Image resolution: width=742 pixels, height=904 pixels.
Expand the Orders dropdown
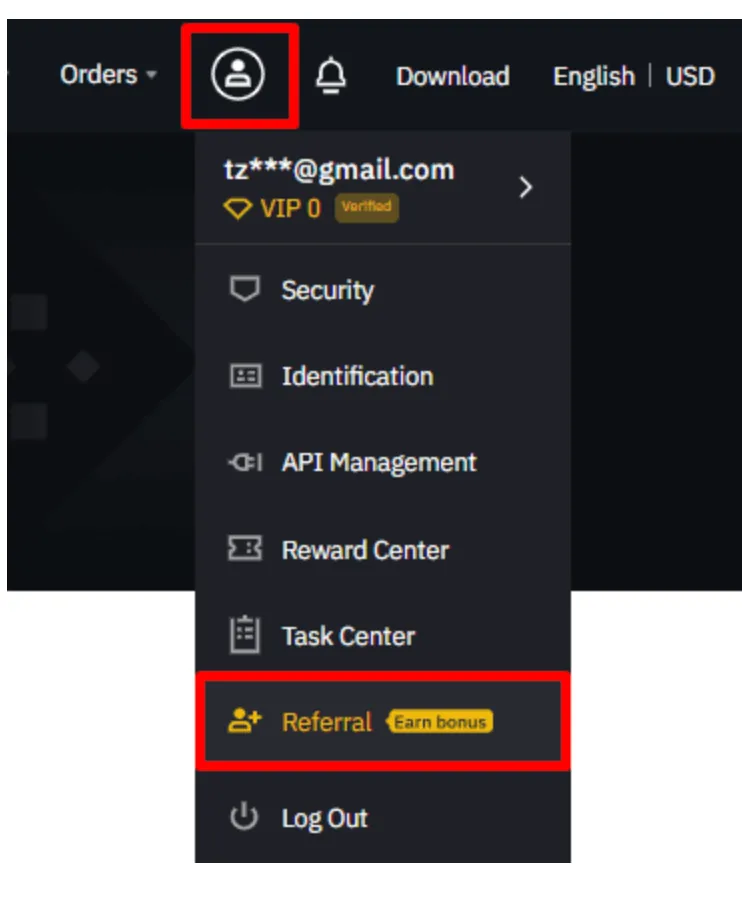click(x=108, y=74)
